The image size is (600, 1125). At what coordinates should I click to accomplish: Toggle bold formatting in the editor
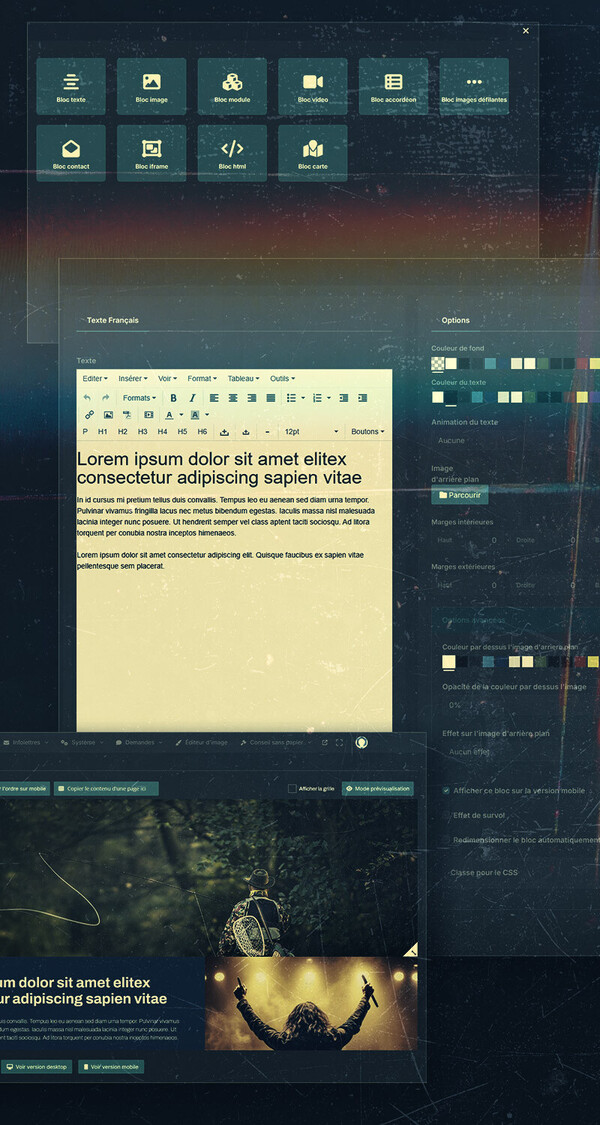point(174,398)
